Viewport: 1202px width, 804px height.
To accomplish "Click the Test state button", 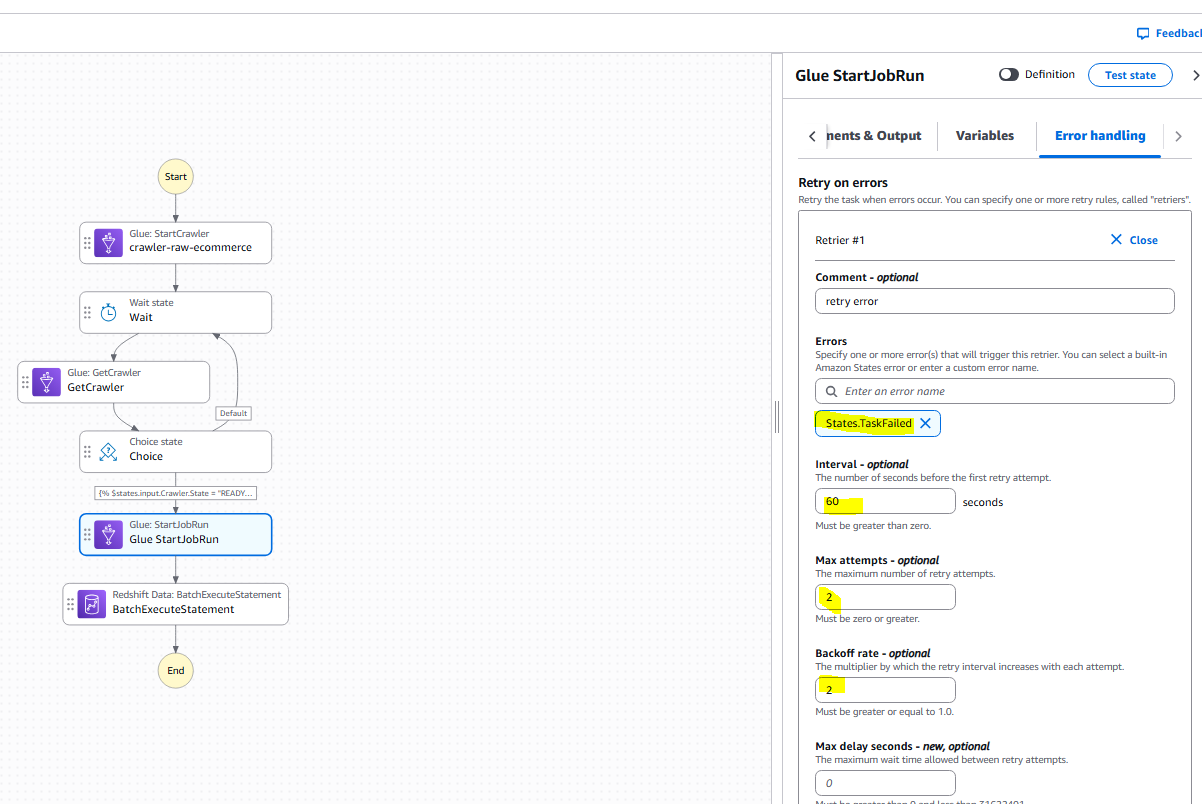I will coord(1130,75).
